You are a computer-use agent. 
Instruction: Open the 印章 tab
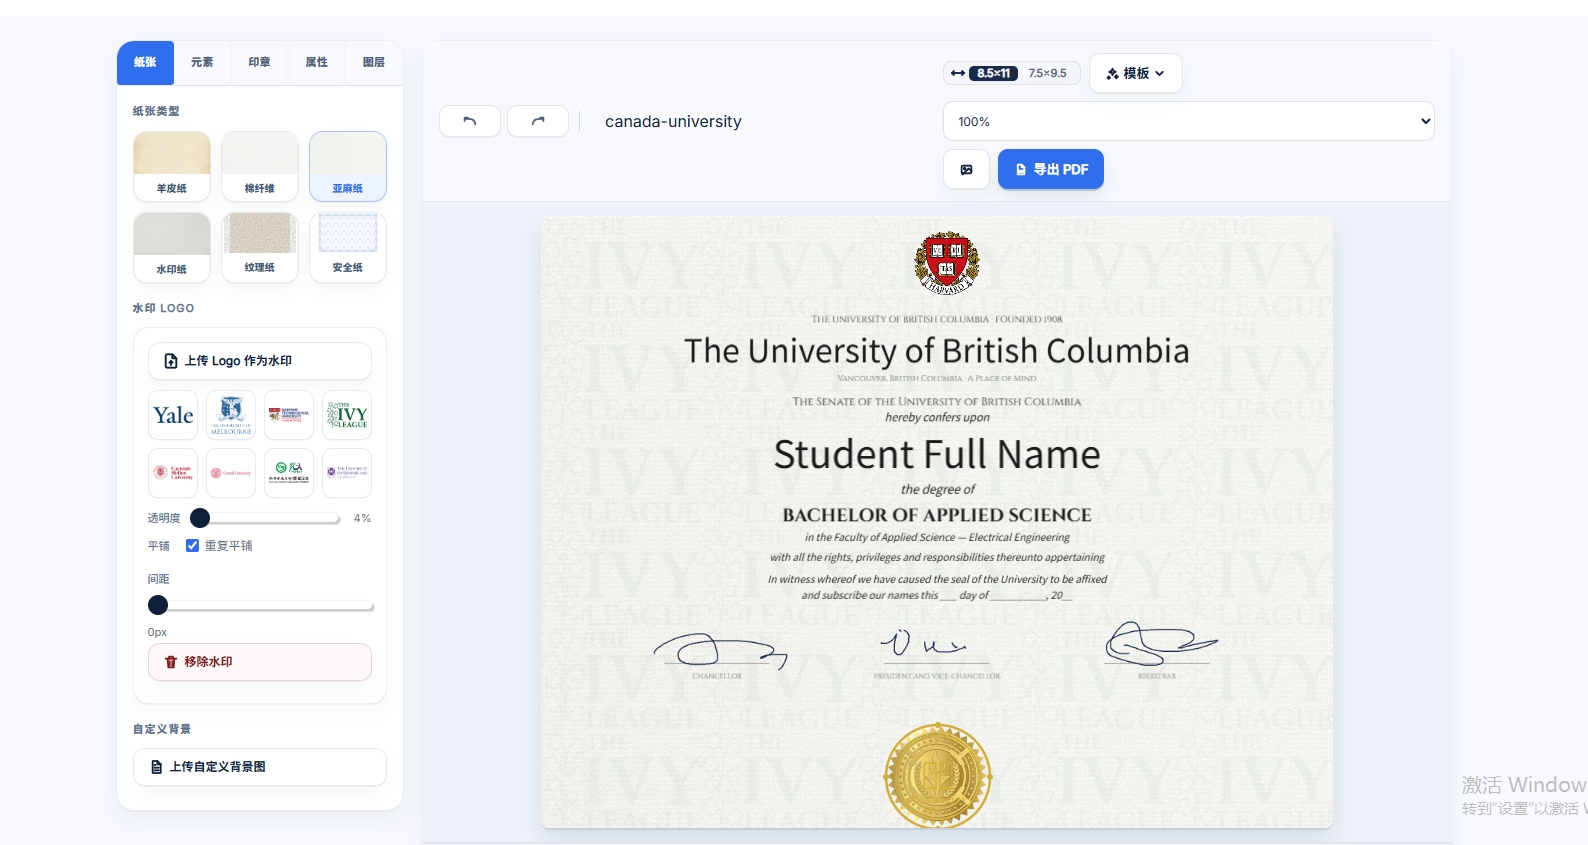(259, 62)
